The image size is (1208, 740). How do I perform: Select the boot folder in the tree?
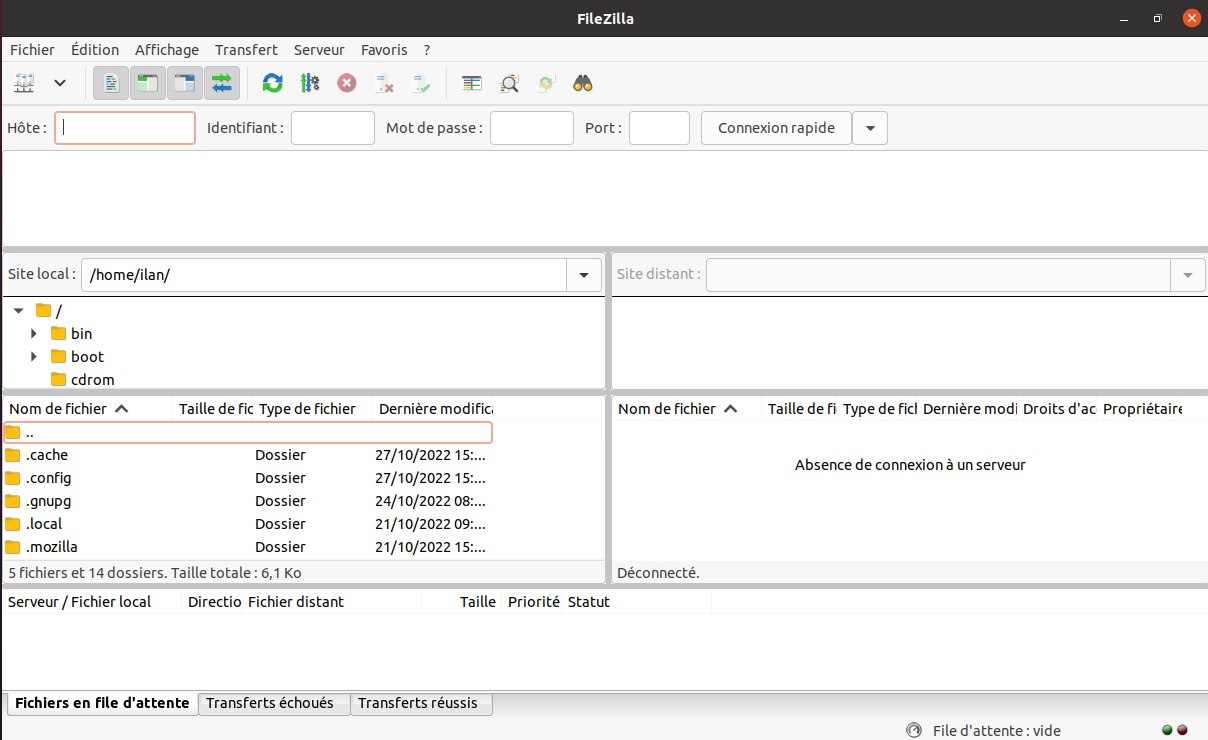[78, 357]
